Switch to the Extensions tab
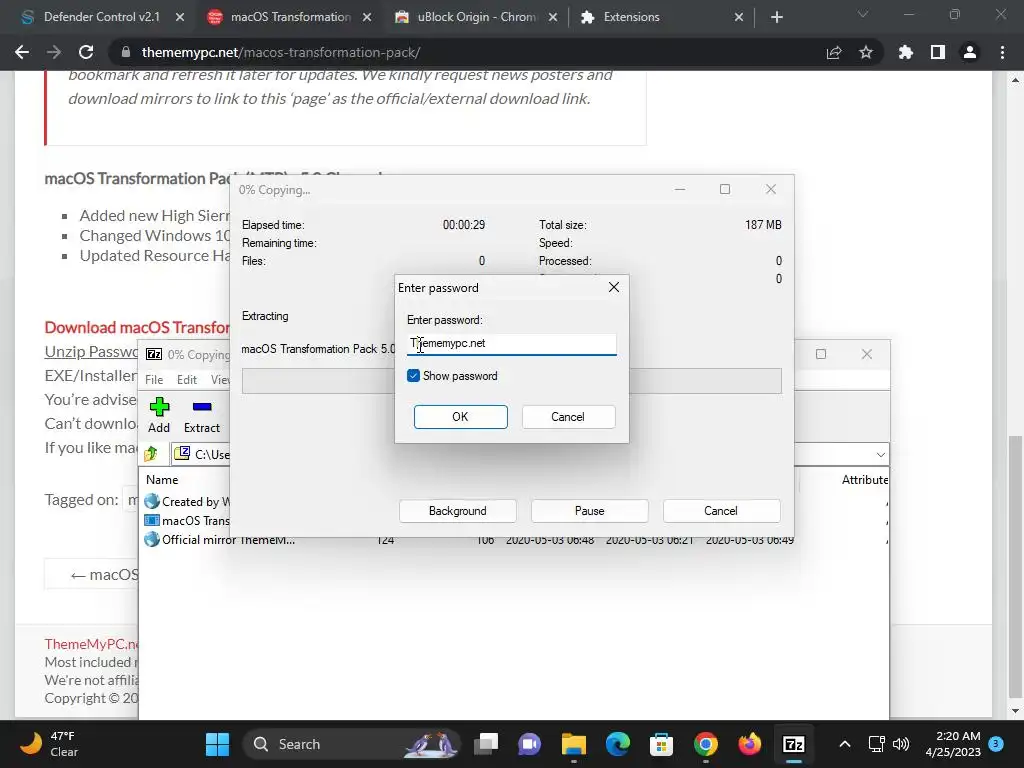 [632, 17]
